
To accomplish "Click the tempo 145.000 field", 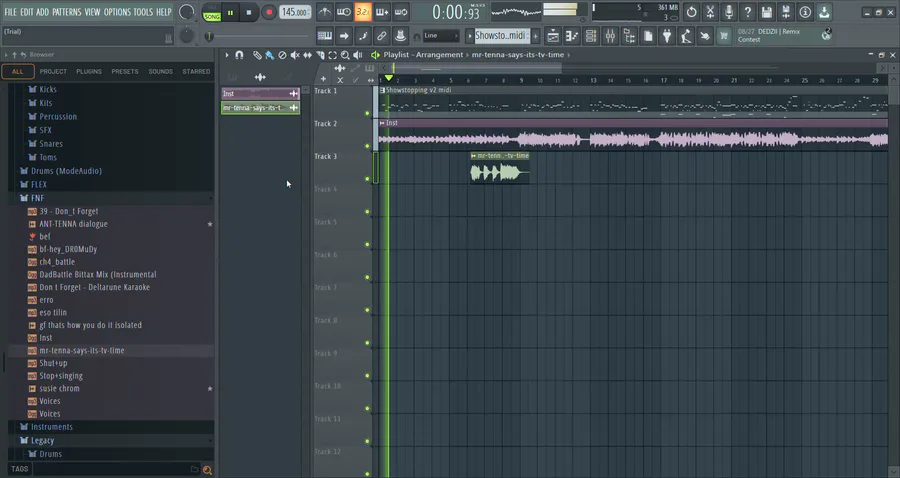I will point(295,12).
